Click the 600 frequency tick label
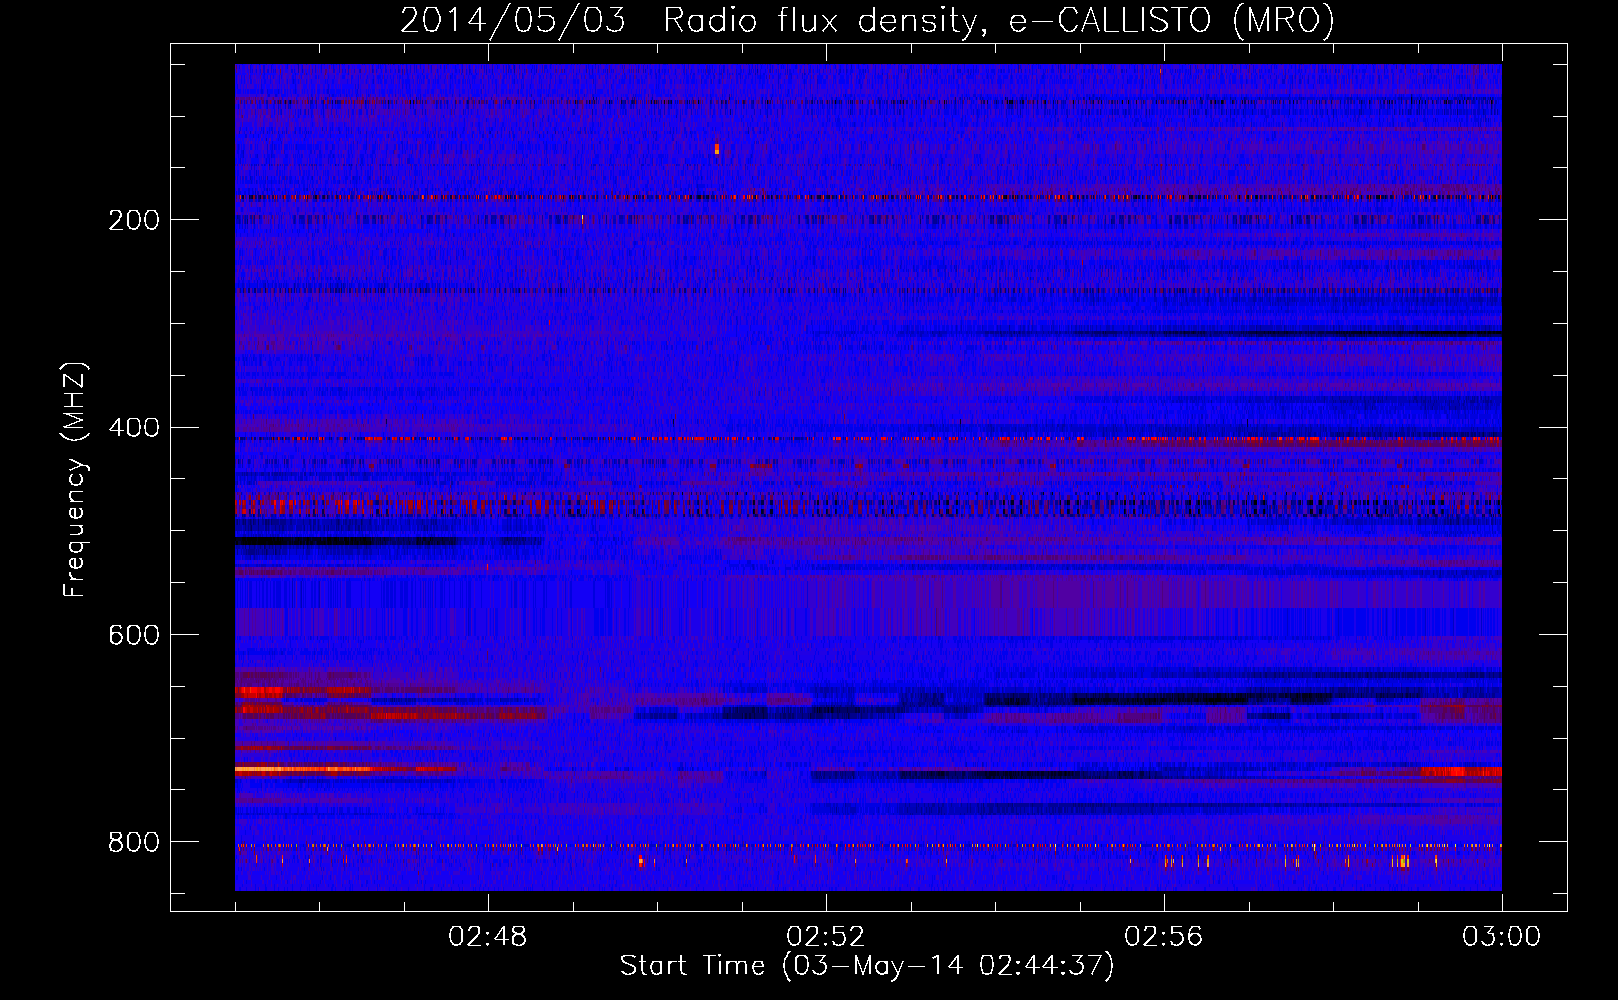This screenshot has width=1618, height=1000. [x=134, y=635]
